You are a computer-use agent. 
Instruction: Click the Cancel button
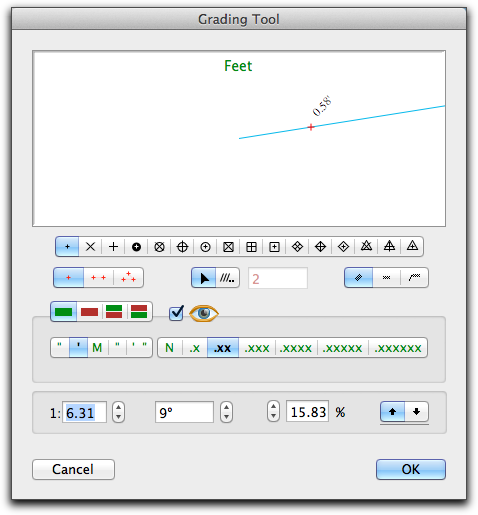(73, 469)
